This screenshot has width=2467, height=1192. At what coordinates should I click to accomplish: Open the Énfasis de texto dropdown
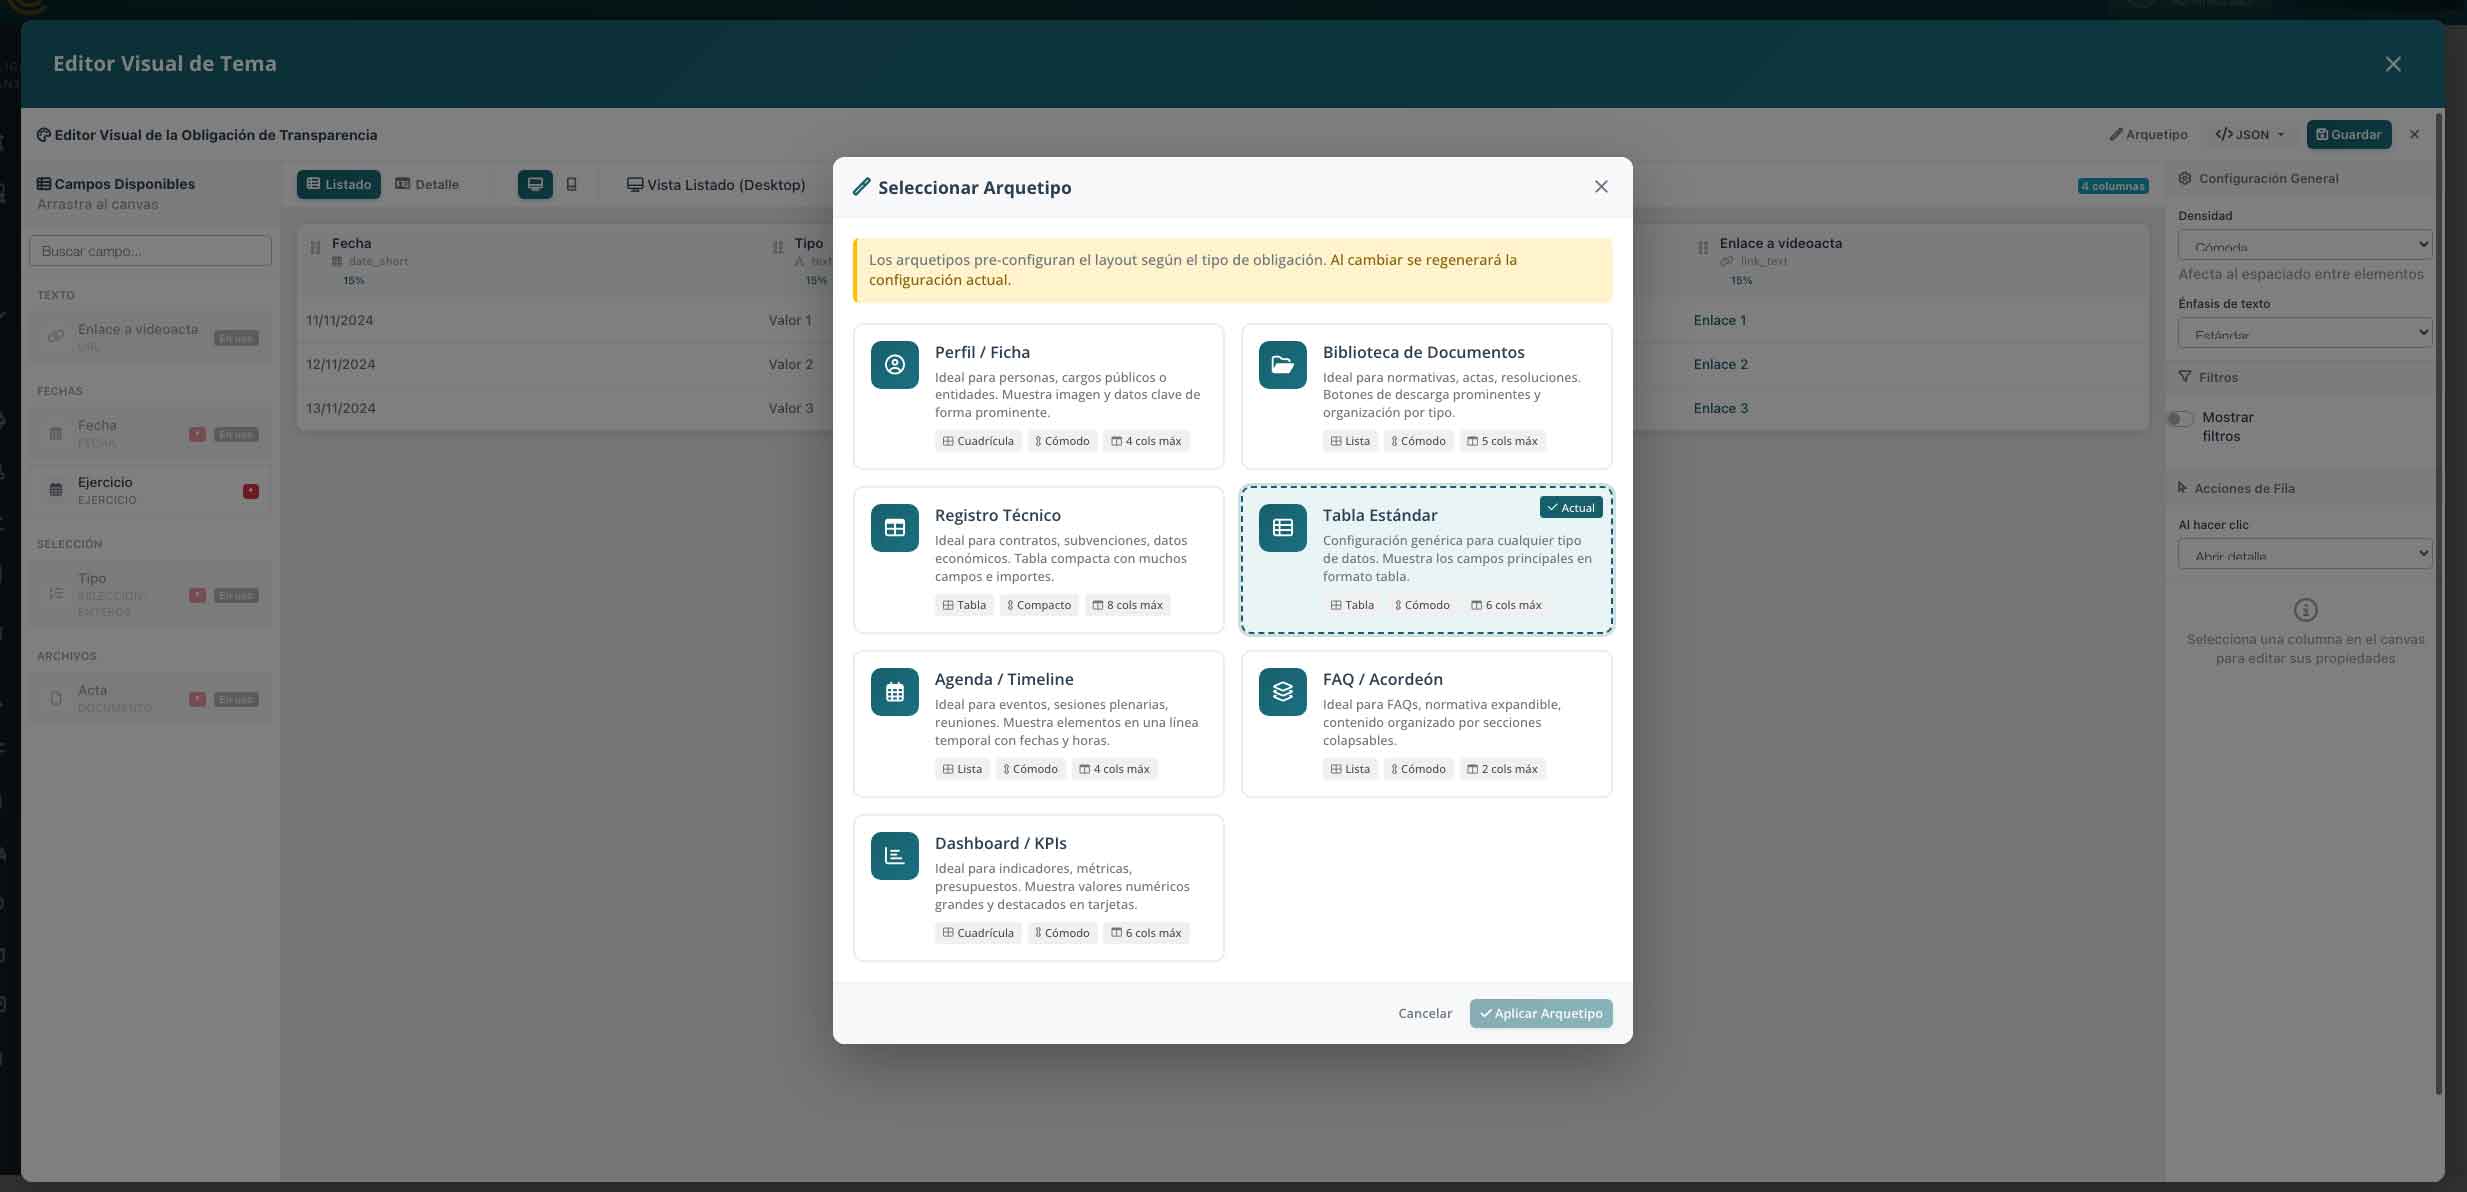point(2304,333)
